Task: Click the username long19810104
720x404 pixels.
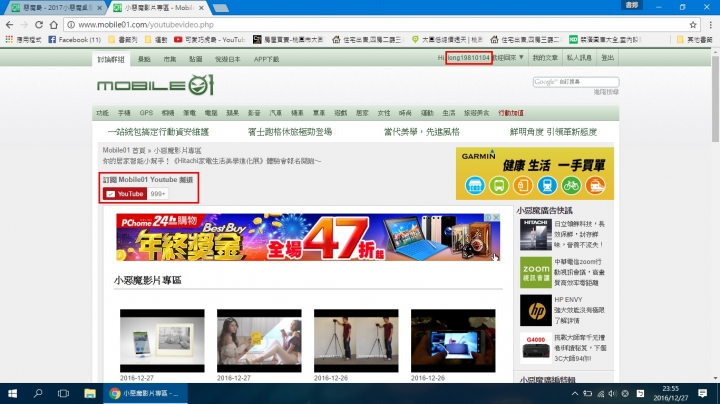Action: (x=468, y=58)
